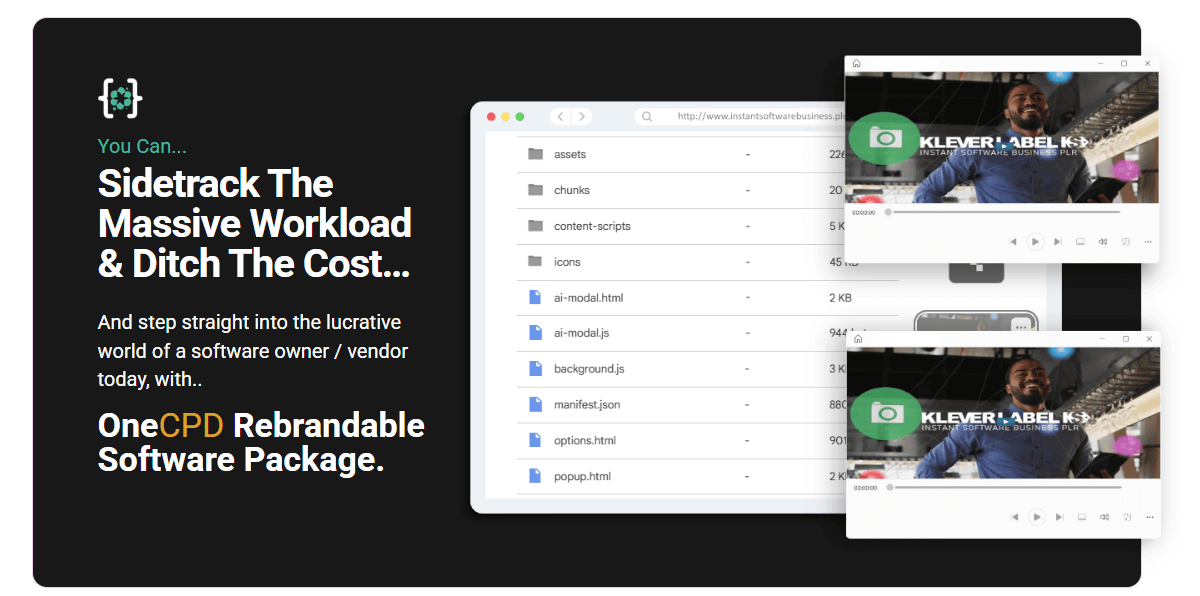The height and width of the screenshot is (596, 1200).
Task: Skip to next track in lower player
Action: [x=1059, y=517]
